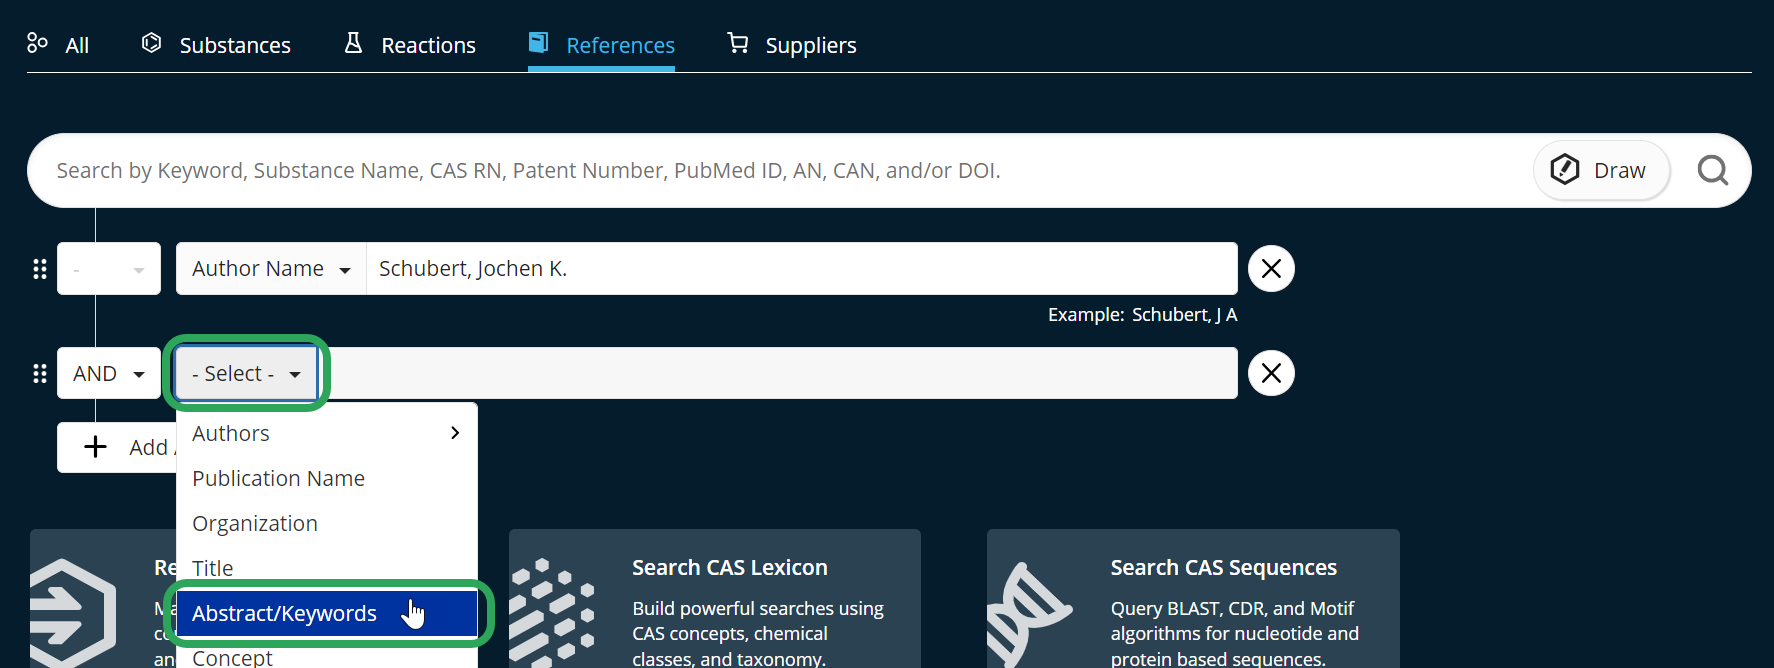This screenshot has width=1774, height=668.
Task: Choose Concept from the list
Action: point(327,655)
